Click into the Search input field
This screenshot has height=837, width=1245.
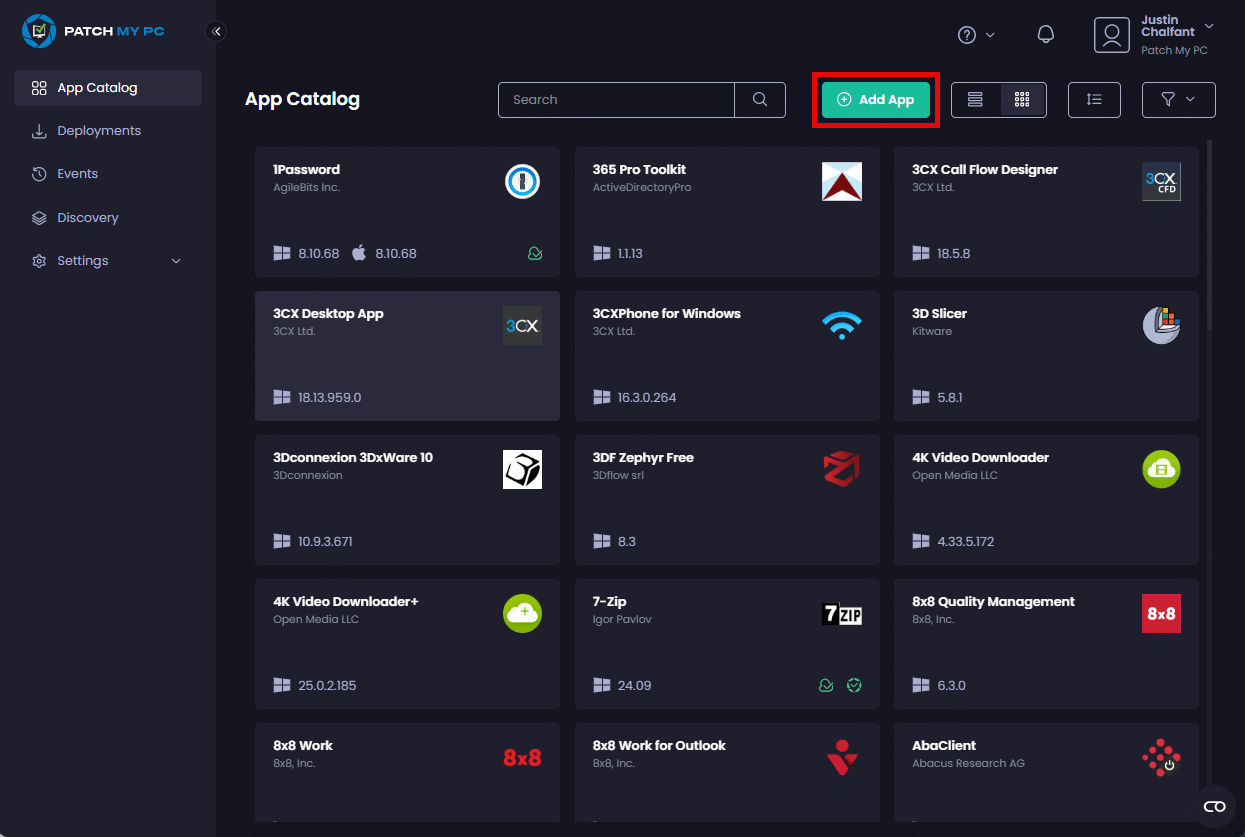pyautogui.click(x=616, y=100)
